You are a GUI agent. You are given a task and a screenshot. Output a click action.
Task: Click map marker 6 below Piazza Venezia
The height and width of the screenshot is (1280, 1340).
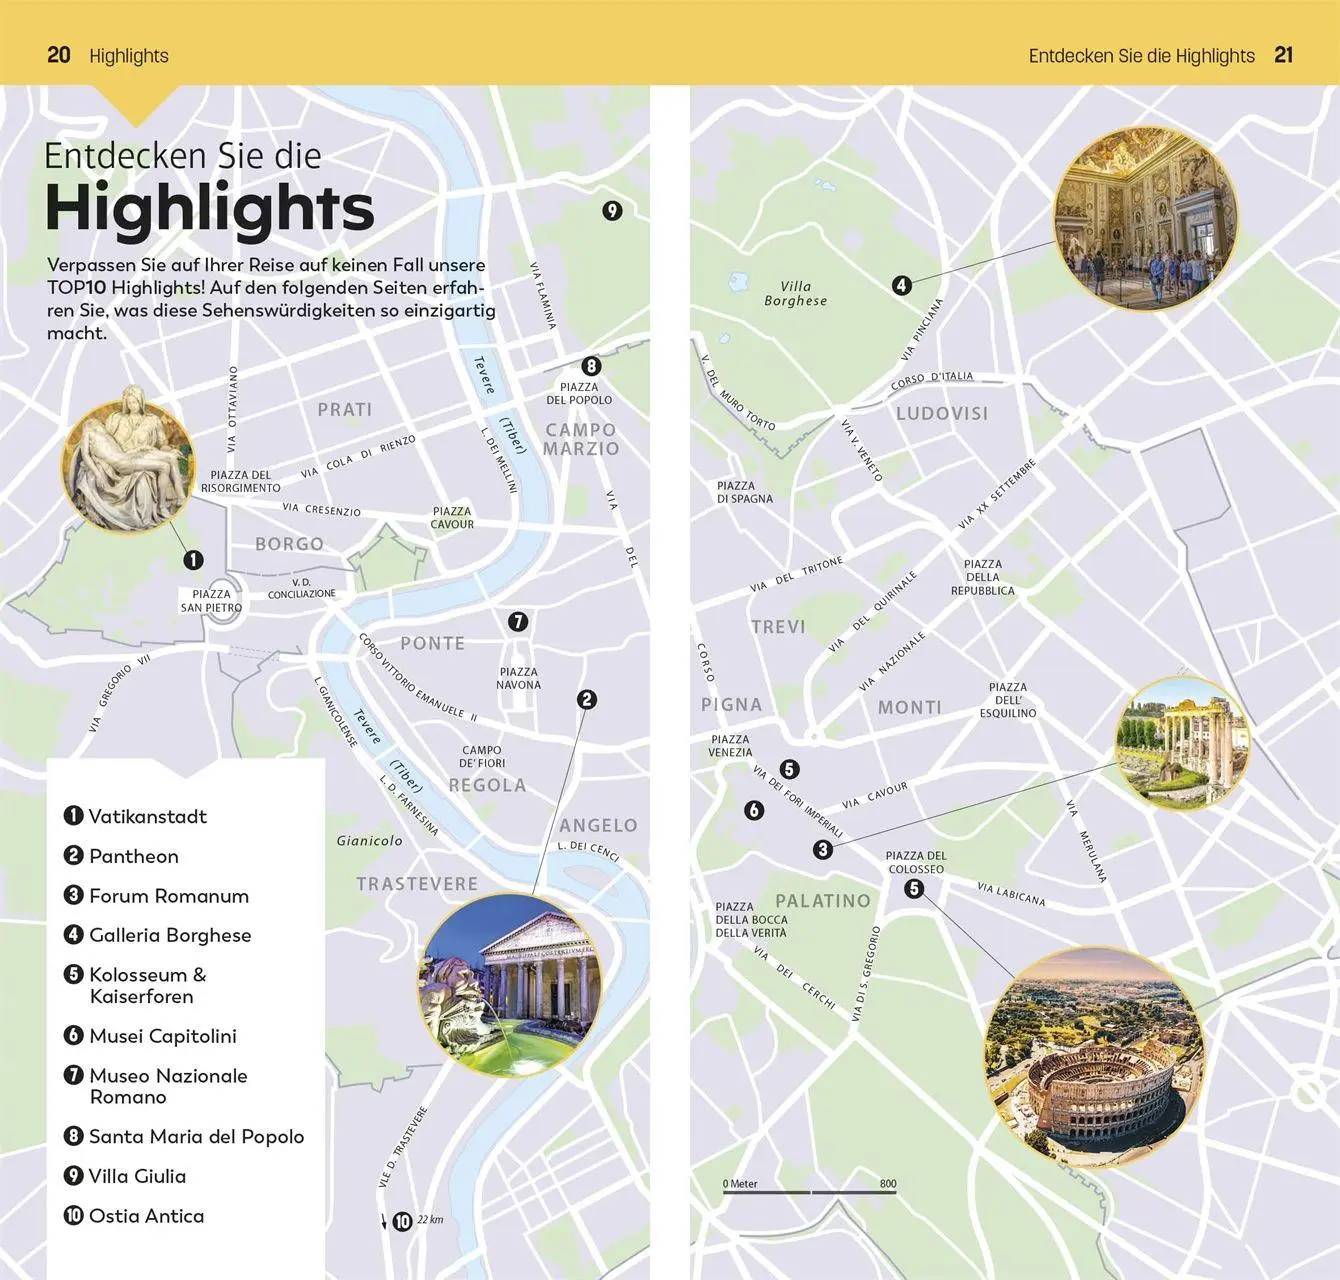click(x=754, y=810)
